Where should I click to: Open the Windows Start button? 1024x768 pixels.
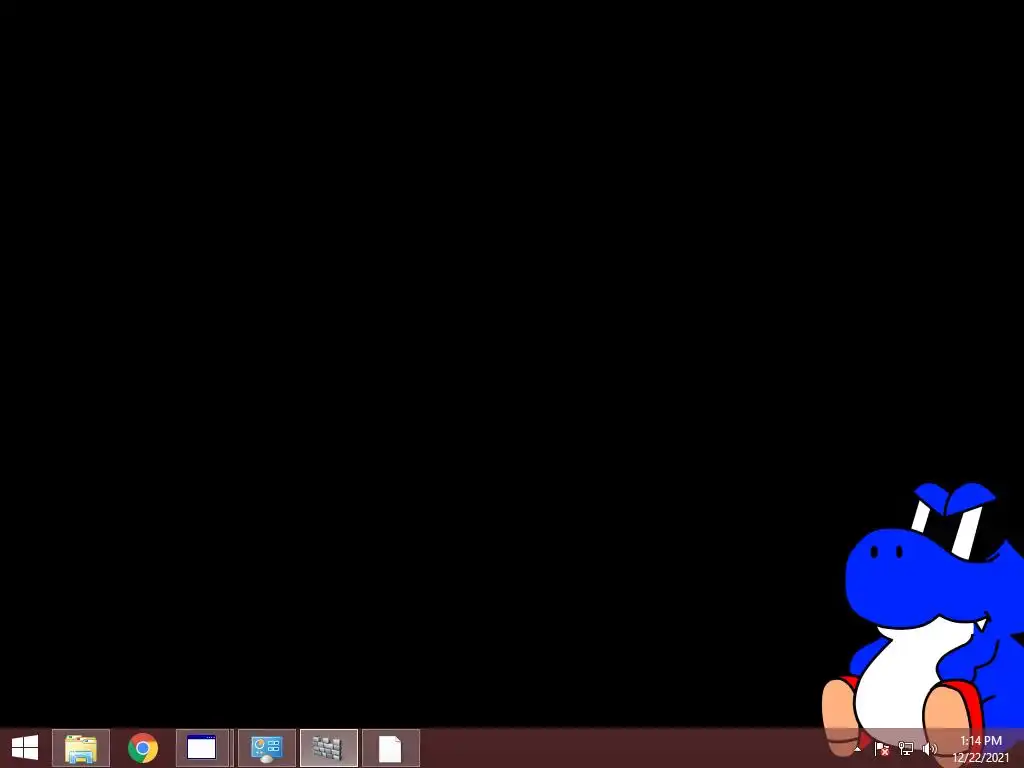[25, 748]
